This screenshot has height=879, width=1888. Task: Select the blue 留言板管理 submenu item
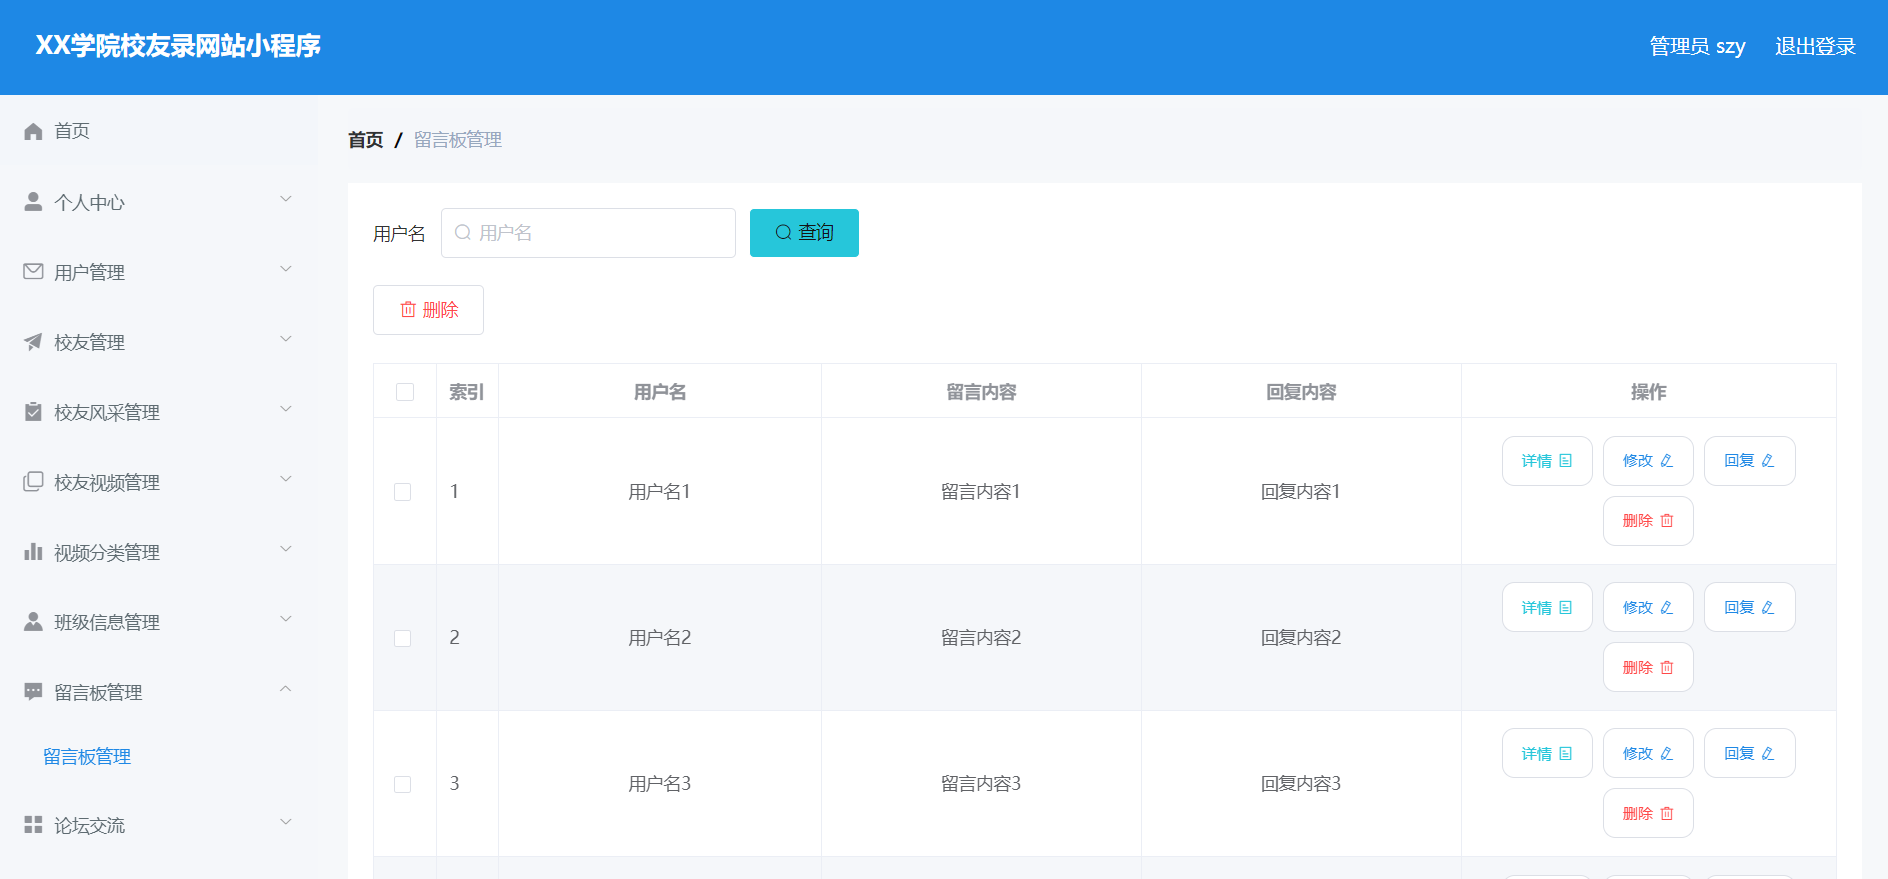coord(87,757)
